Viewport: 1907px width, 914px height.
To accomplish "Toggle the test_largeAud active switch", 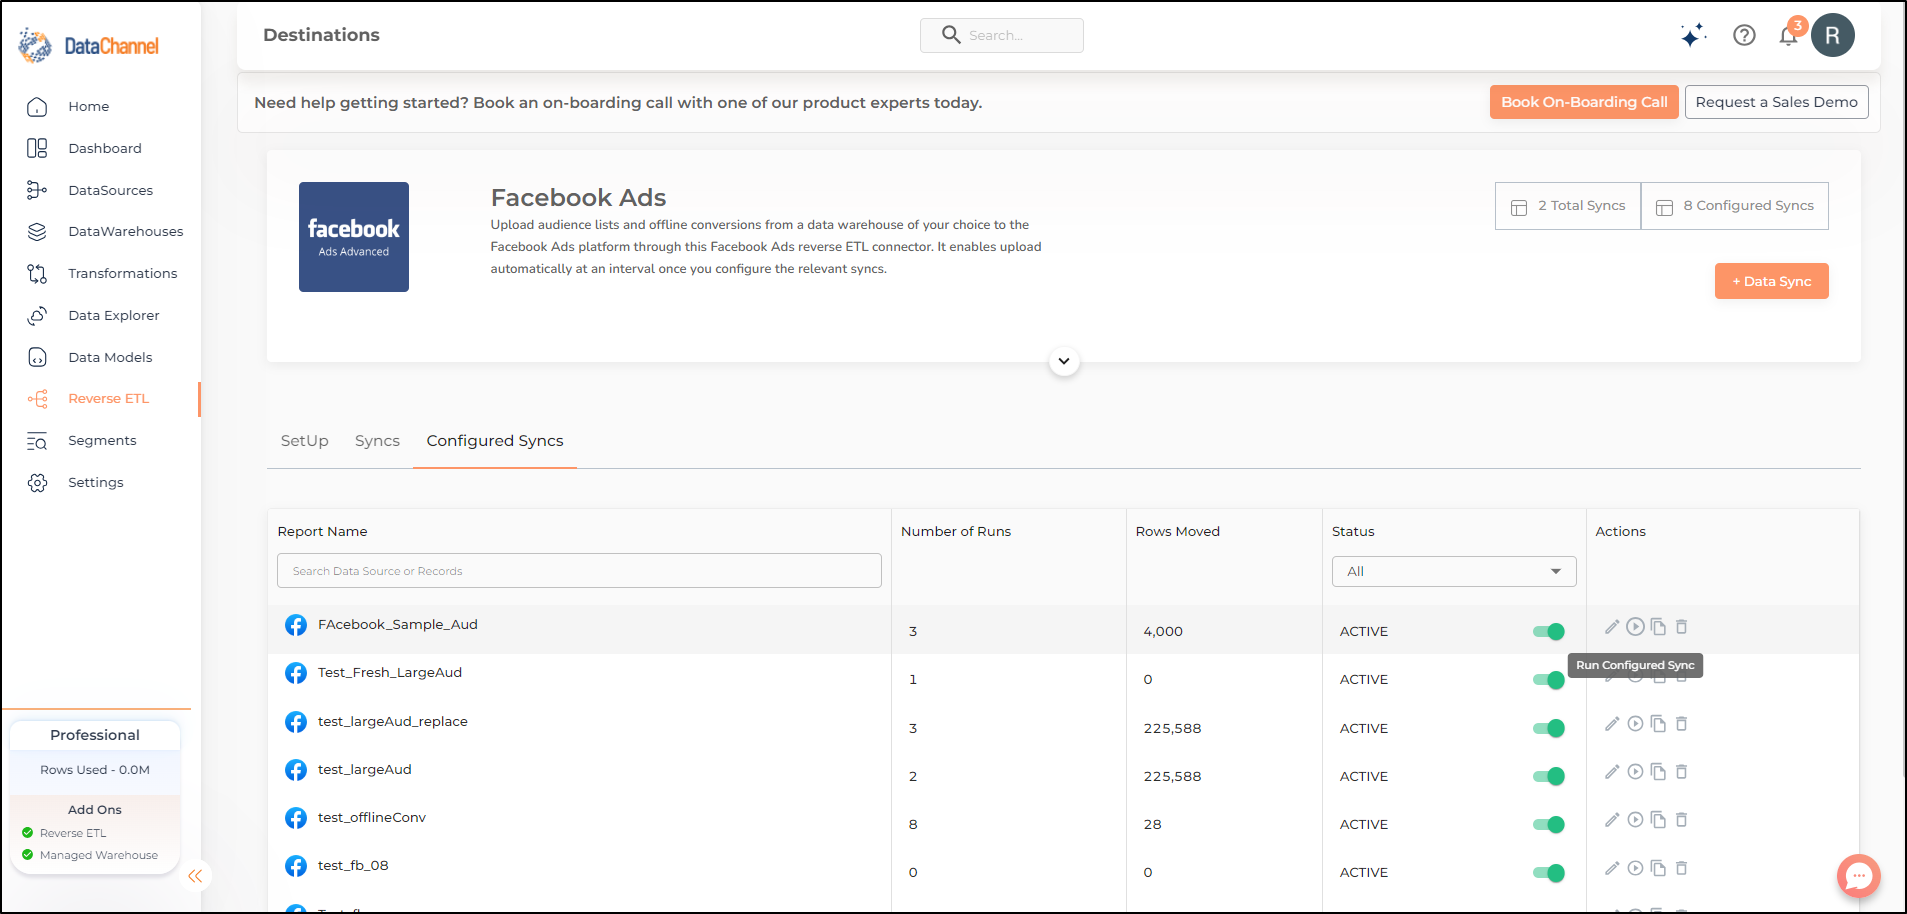I will point(1548,776).
